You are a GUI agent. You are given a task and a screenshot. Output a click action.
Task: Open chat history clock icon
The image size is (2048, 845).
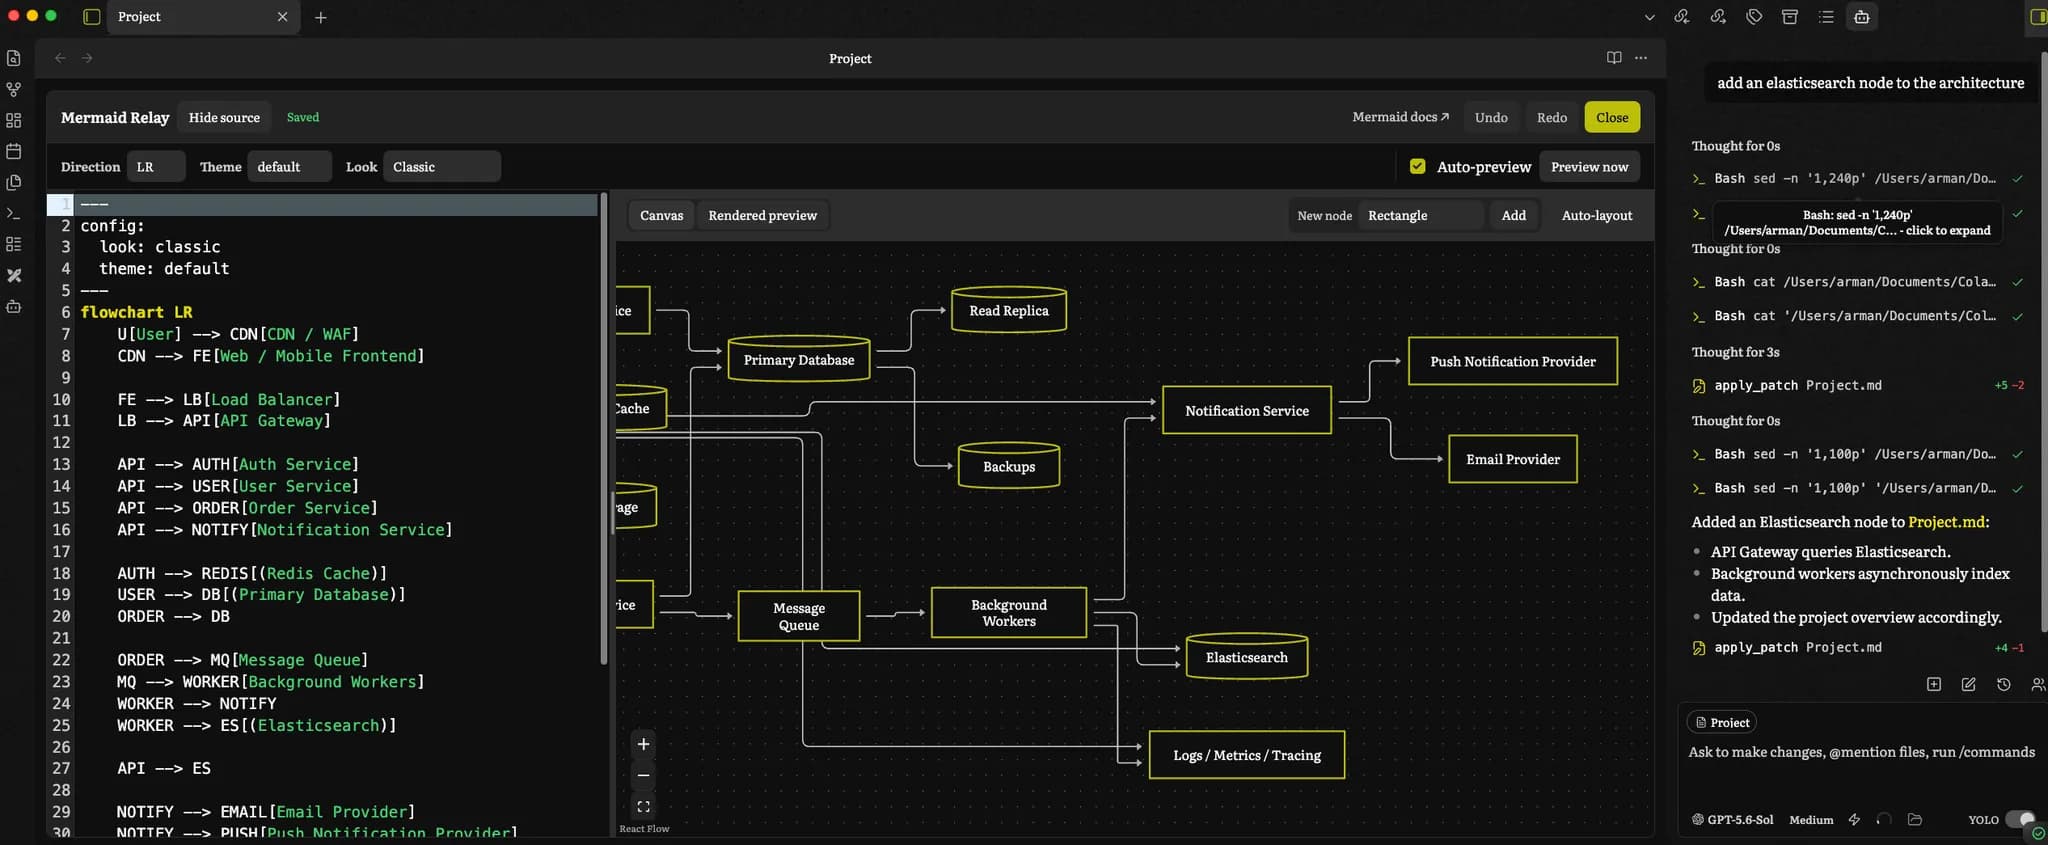point(2004,684)
